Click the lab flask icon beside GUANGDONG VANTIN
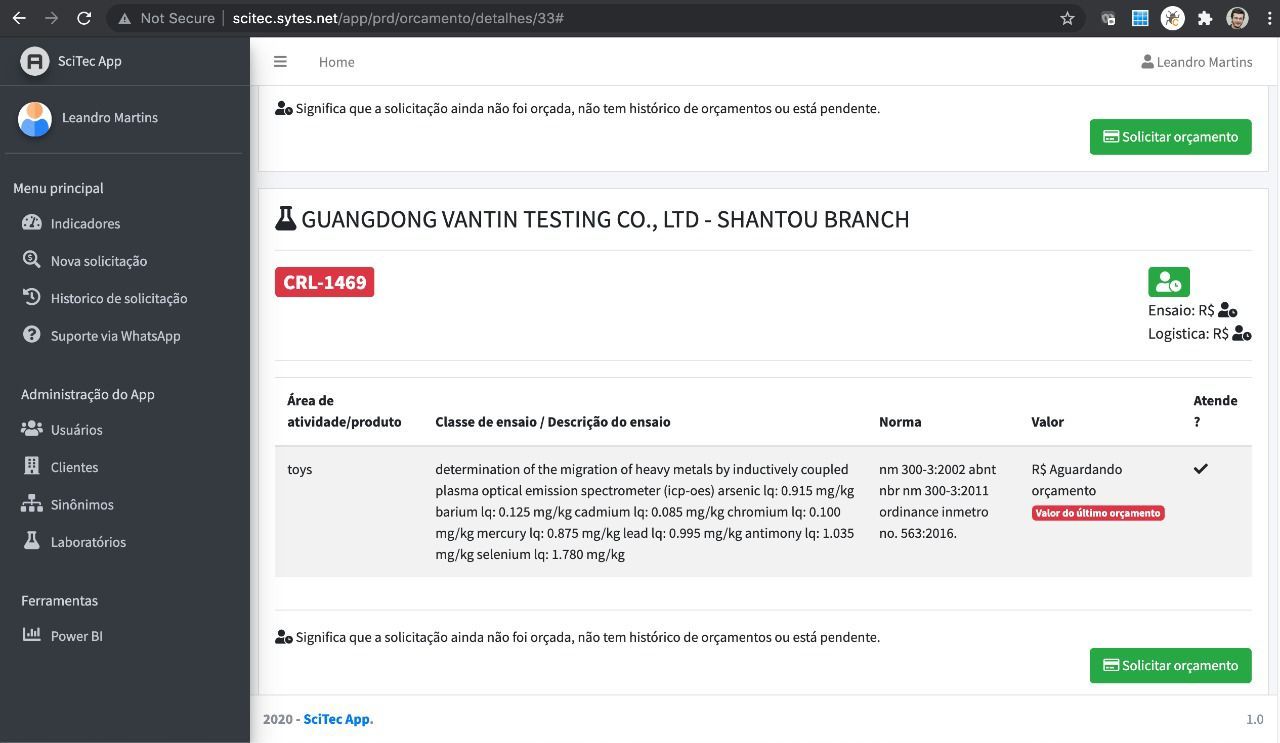The height and width of the screenshot is (743, 1280). coord(286,218)
